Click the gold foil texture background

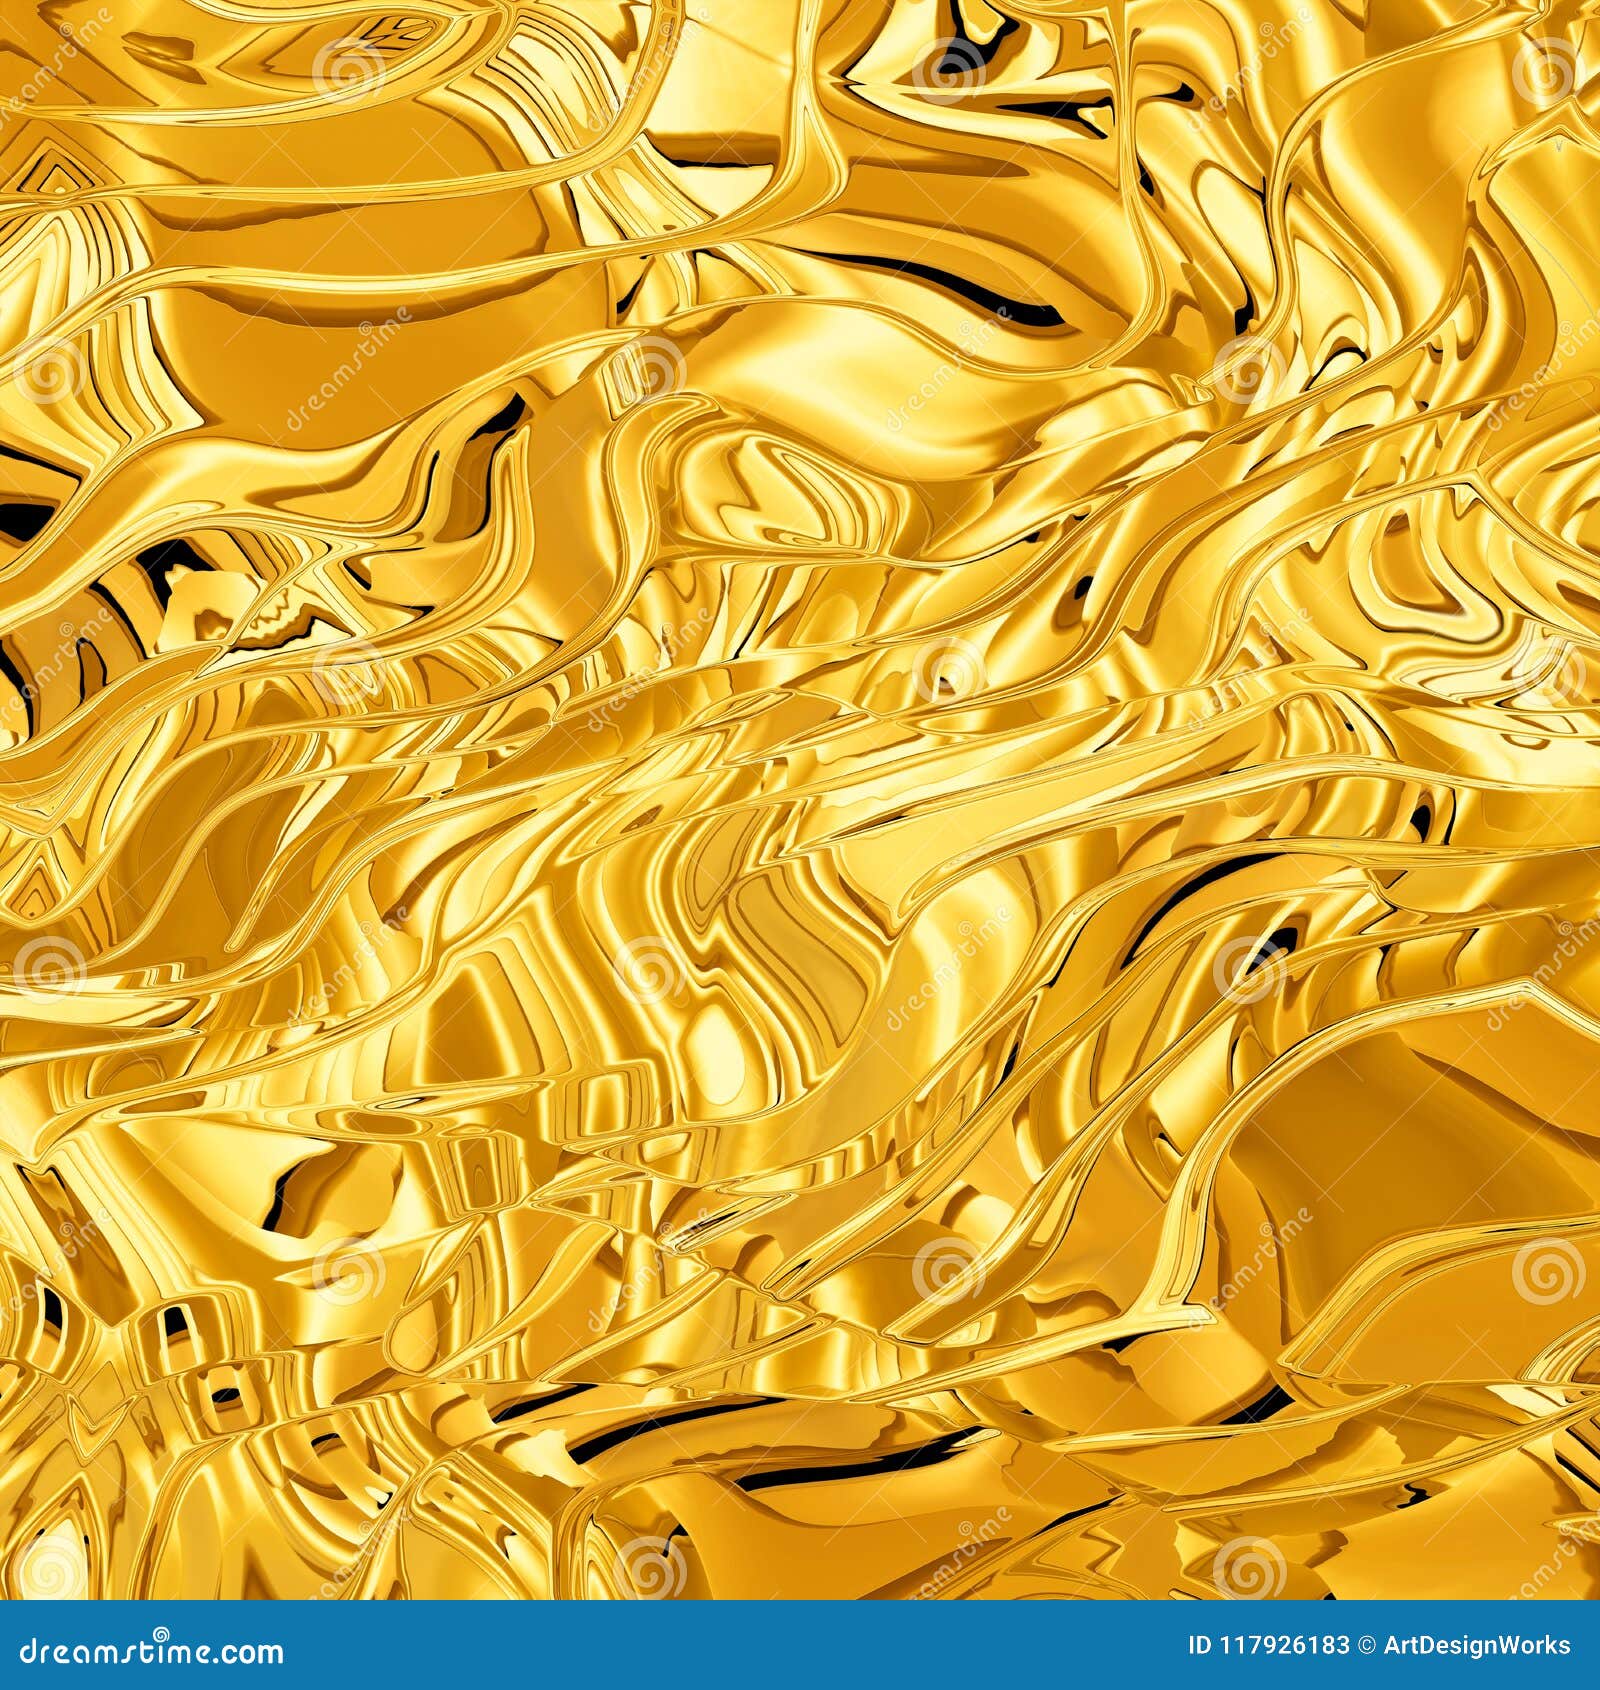click(x=800, y=800)
